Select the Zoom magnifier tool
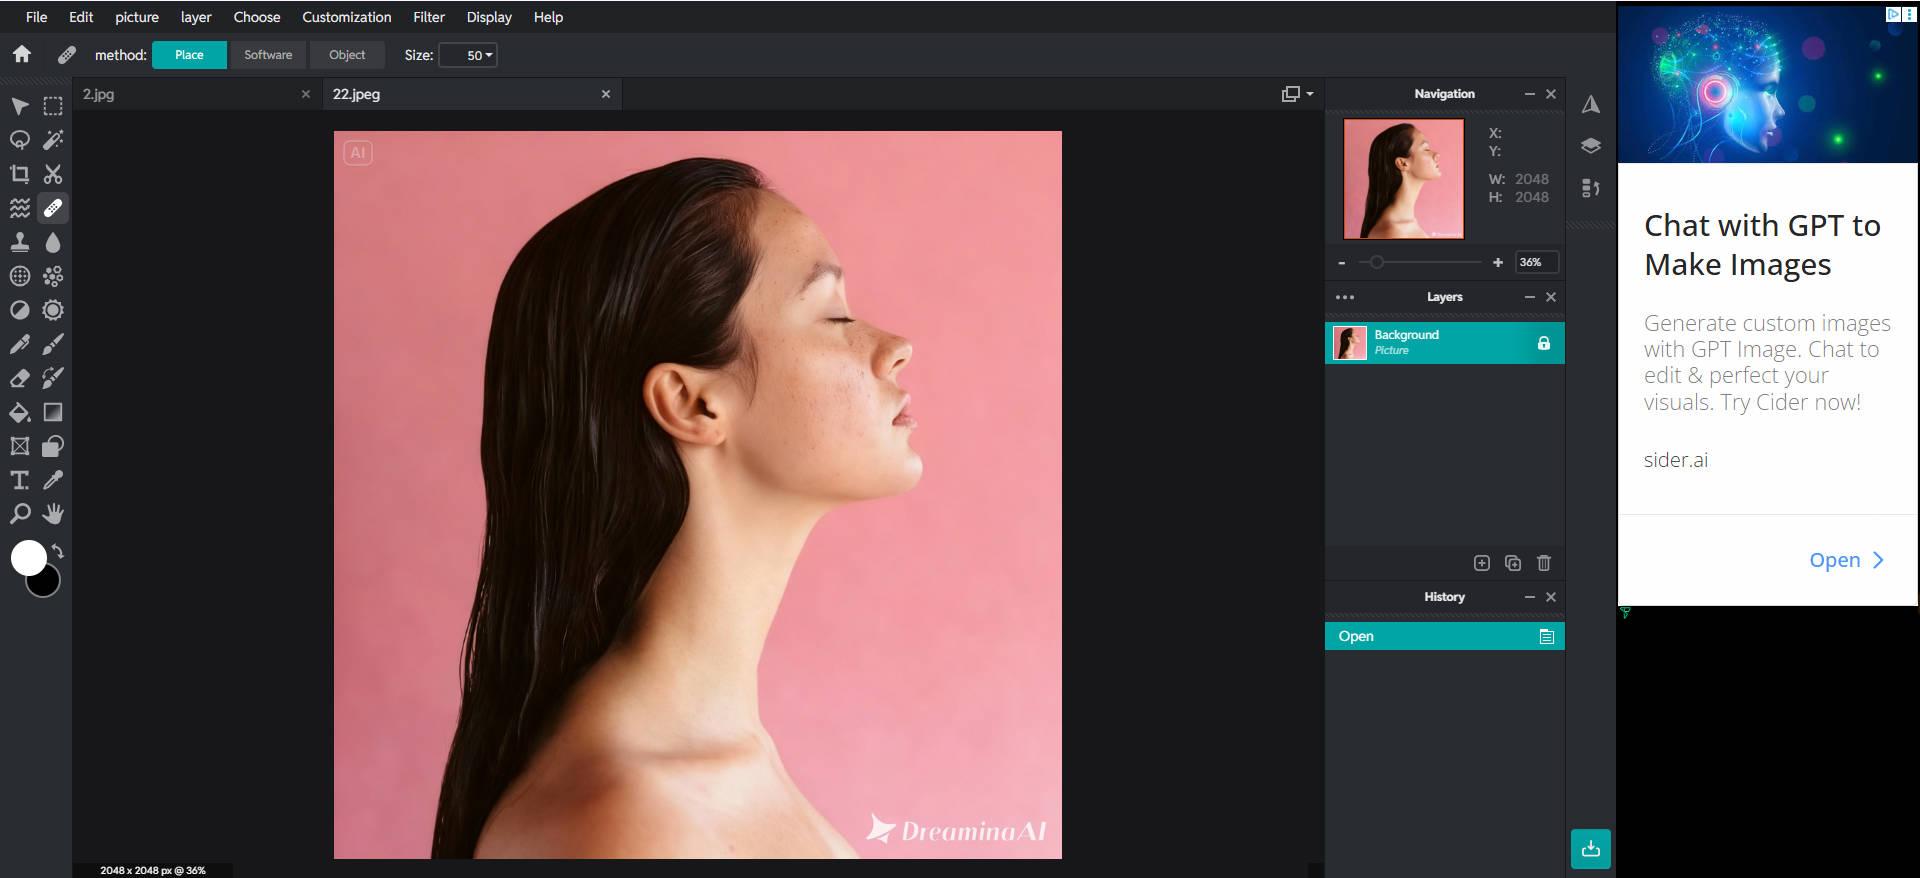 pyautogui.click(x=19, y=514)
